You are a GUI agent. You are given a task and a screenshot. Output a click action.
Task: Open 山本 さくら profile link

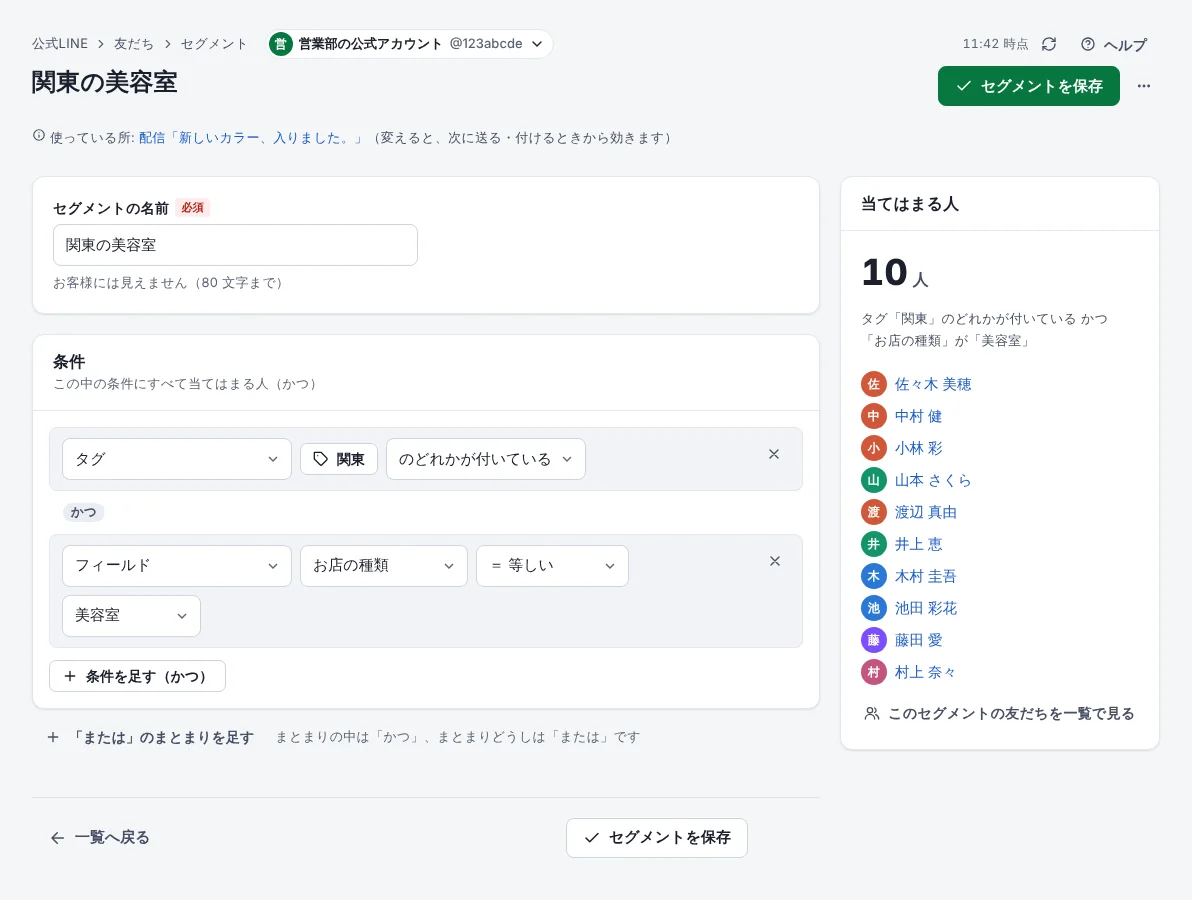pyautogui.click(x=933, y=480)
